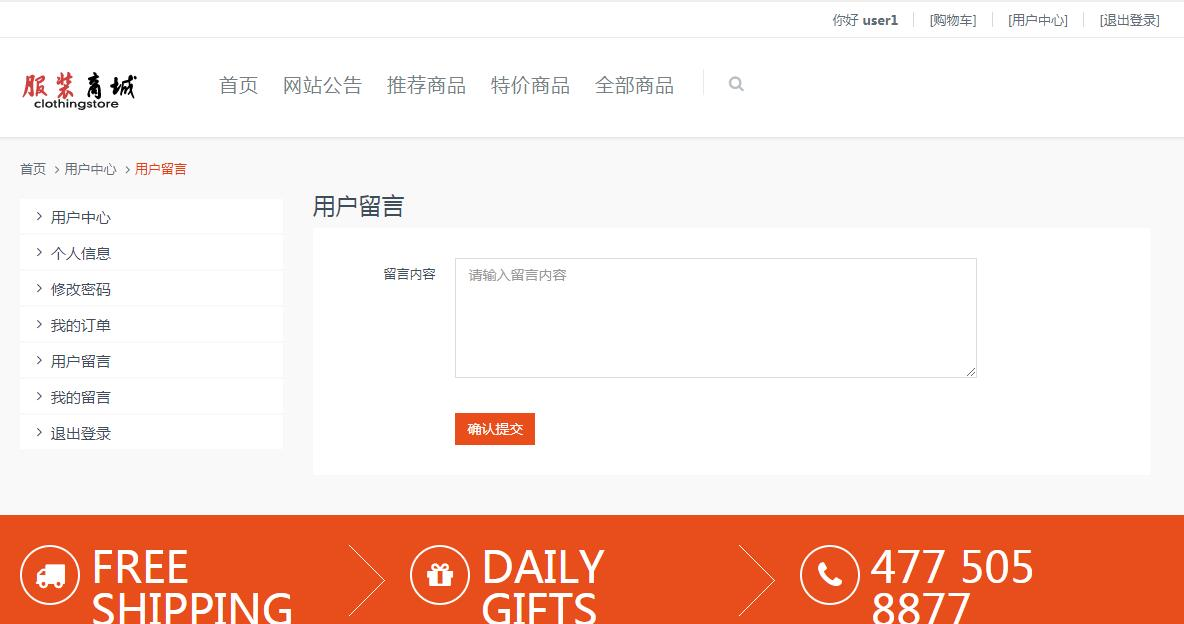Screen dimensions: 1184x624
Task: Focus the 留言内容 text area
Action: pyautogui.click(x=716, y=318)
